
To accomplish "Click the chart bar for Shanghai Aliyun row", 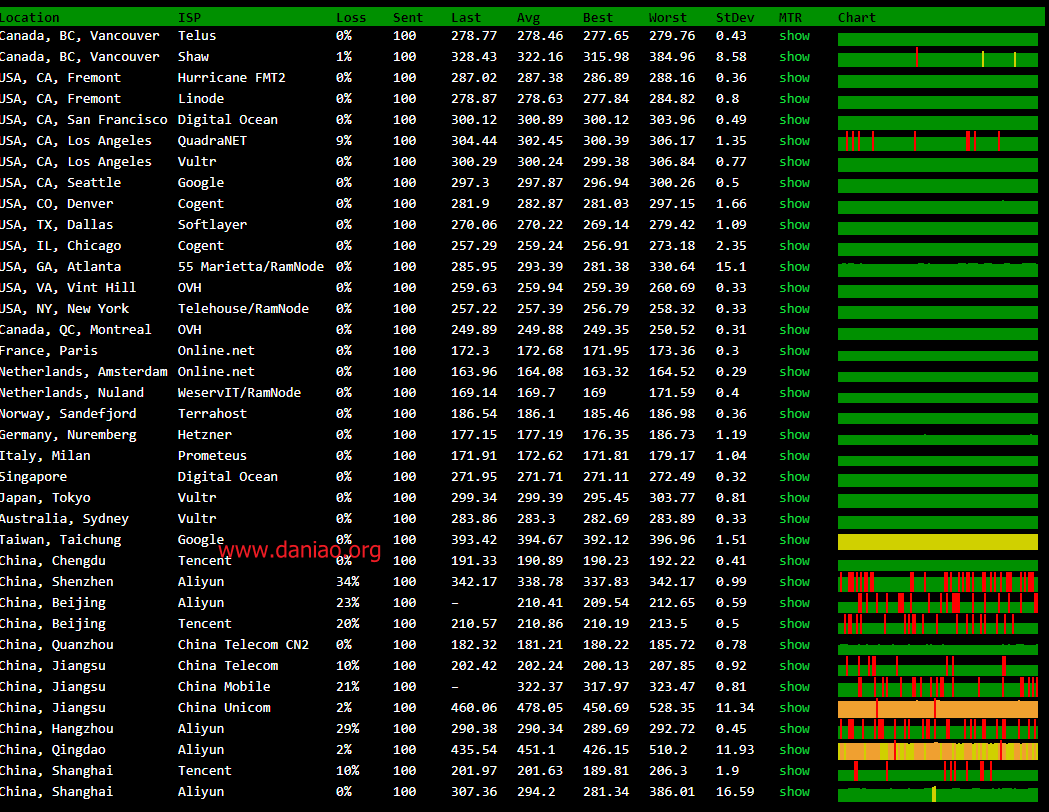I will pyautogui.click(x=937, y=794).
